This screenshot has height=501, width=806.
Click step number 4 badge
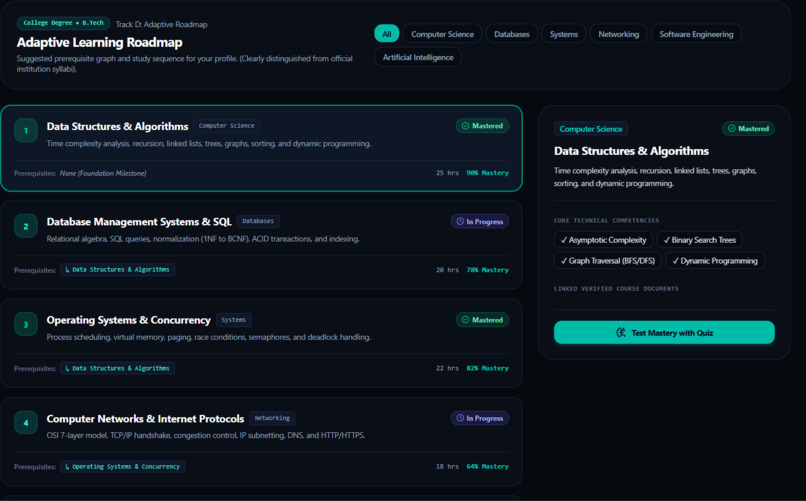click(26, 423)
